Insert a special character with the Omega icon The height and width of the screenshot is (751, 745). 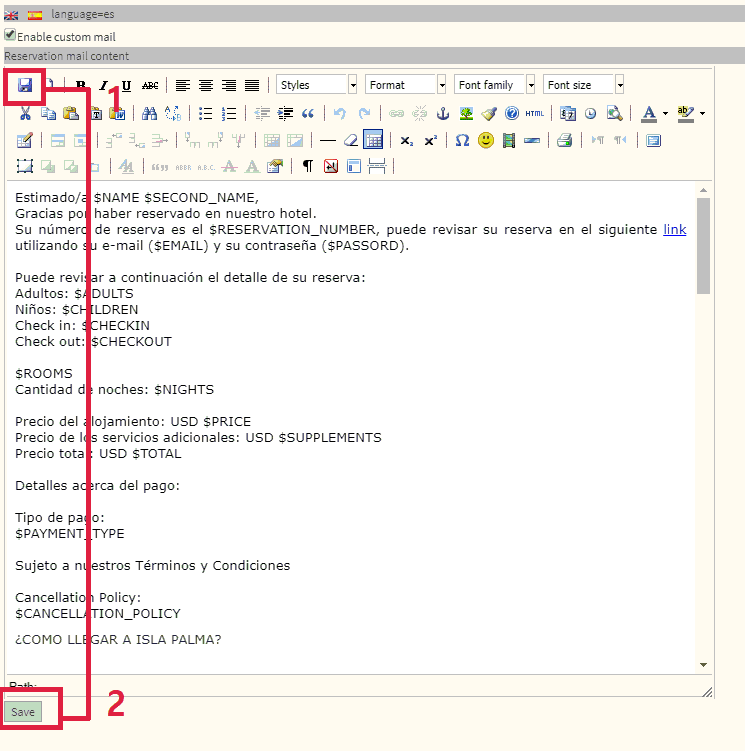(462, 140)
